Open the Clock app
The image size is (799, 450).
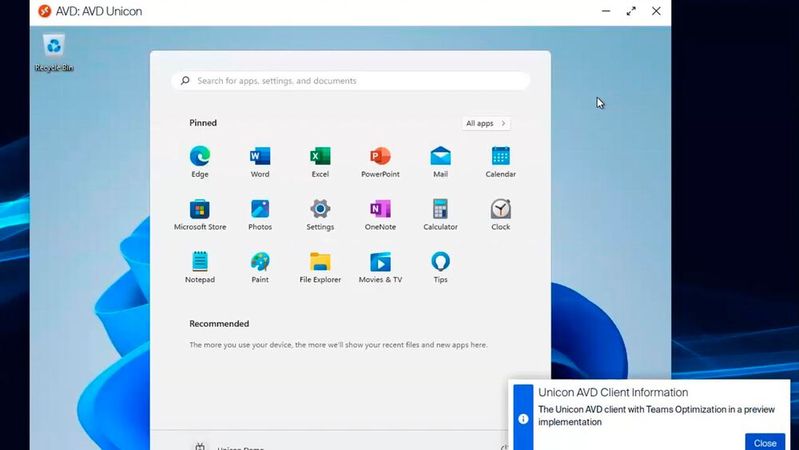[500, 215]
